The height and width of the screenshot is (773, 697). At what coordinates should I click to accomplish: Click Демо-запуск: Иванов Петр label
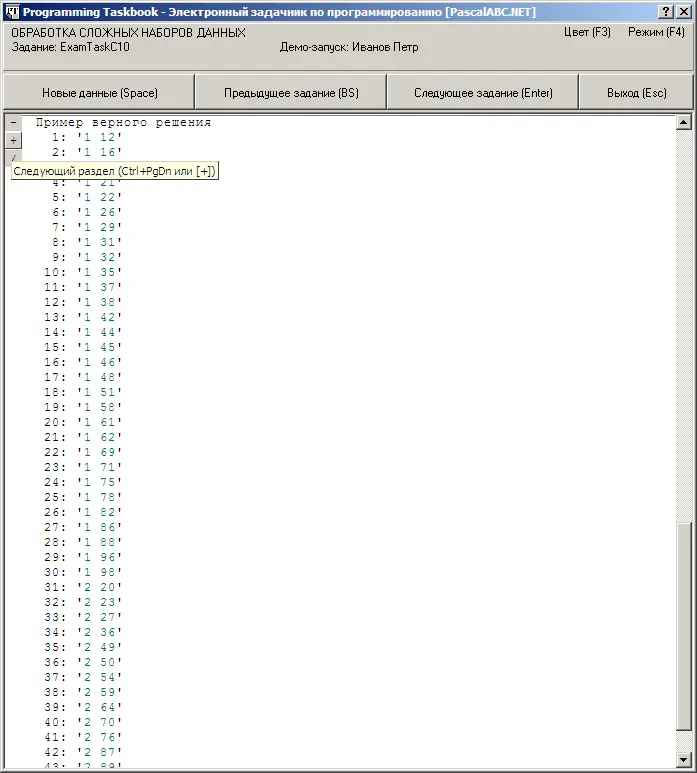pyautogui.click(x=349, y=47)
